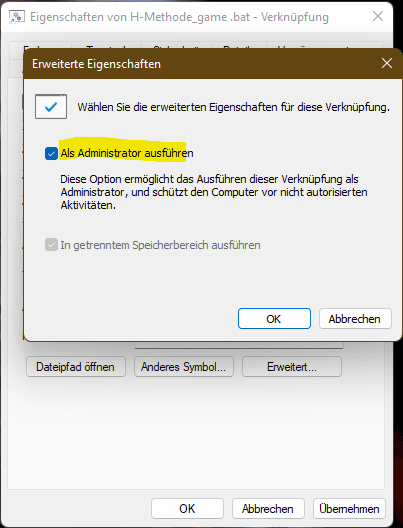403x528 pixels.
Task: Click OK at the bottom of Eigenschaften window
Action: [187, 508]
